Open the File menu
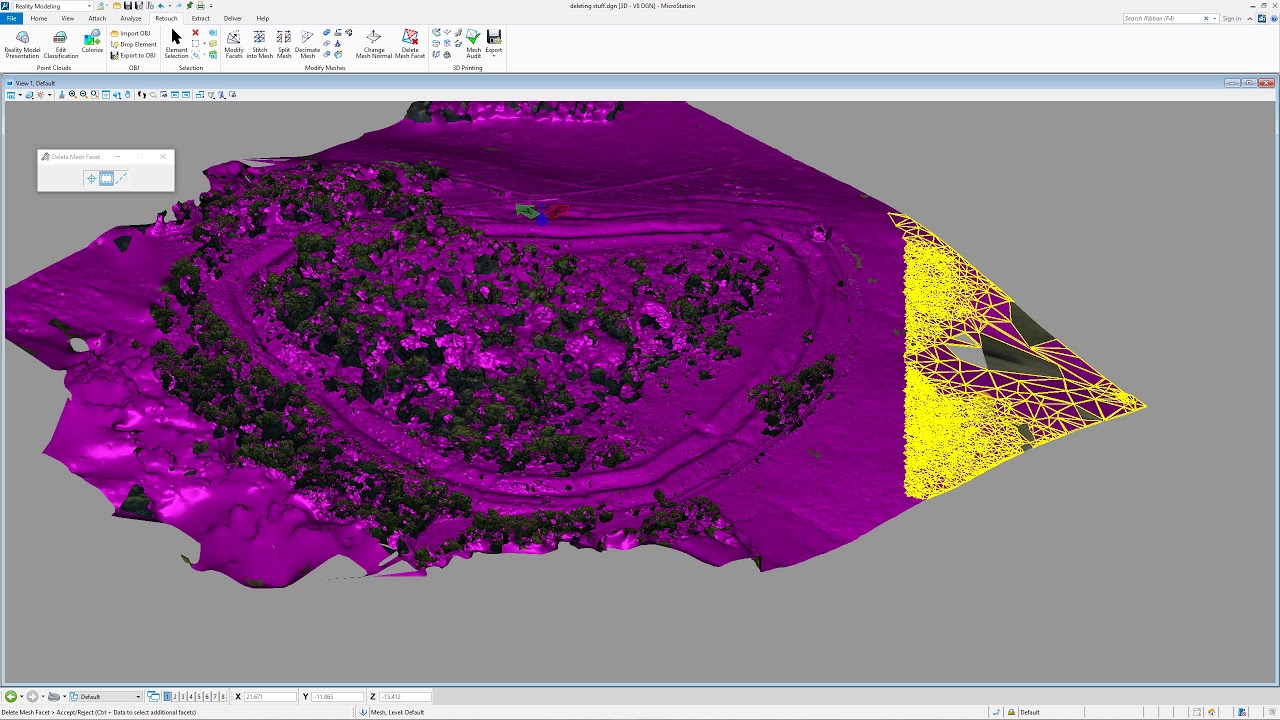 click(x=11, y=18)
